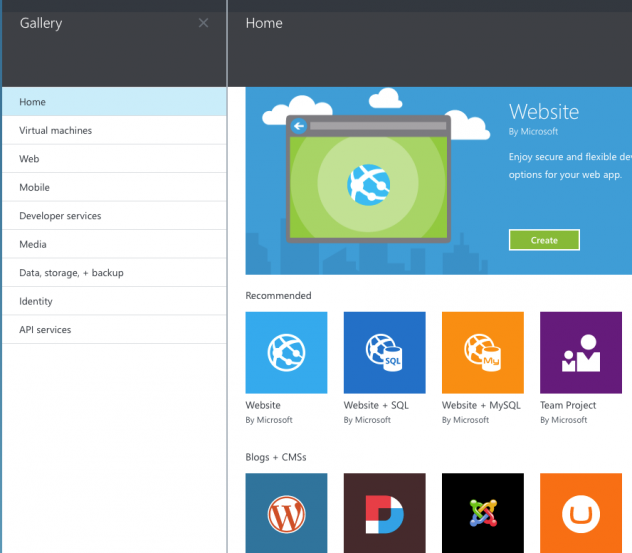Open the Virtual machines category

point(114,130)
